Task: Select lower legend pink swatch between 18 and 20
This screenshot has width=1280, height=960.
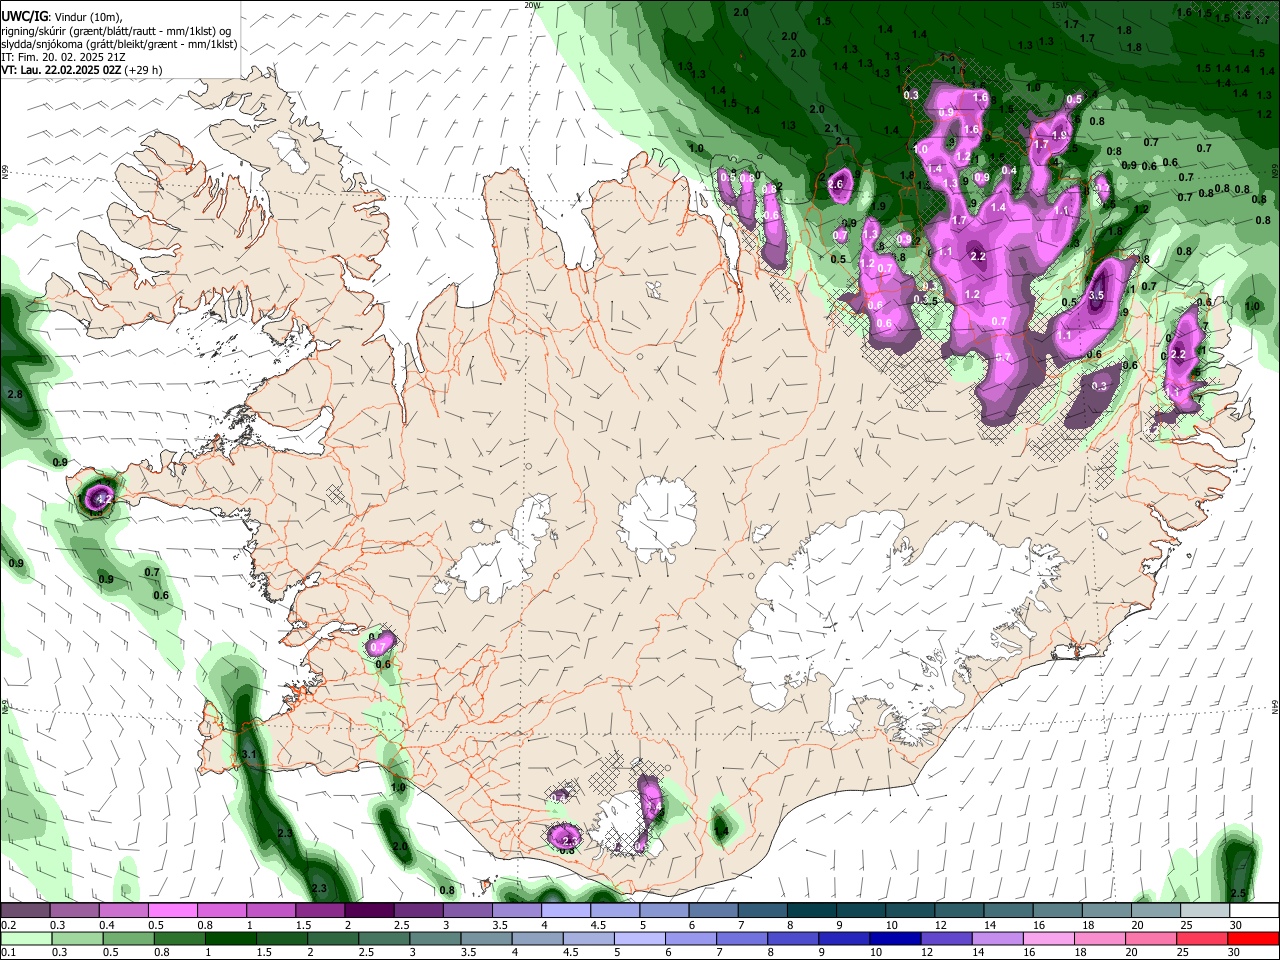Action: pyautogui.click(x=1100, y=938)
